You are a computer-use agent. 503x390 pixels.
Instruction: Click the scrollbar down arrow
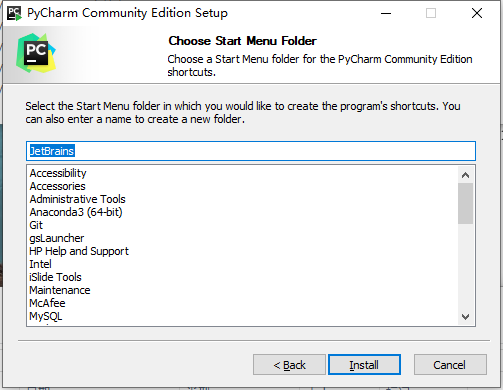(466, 316)
